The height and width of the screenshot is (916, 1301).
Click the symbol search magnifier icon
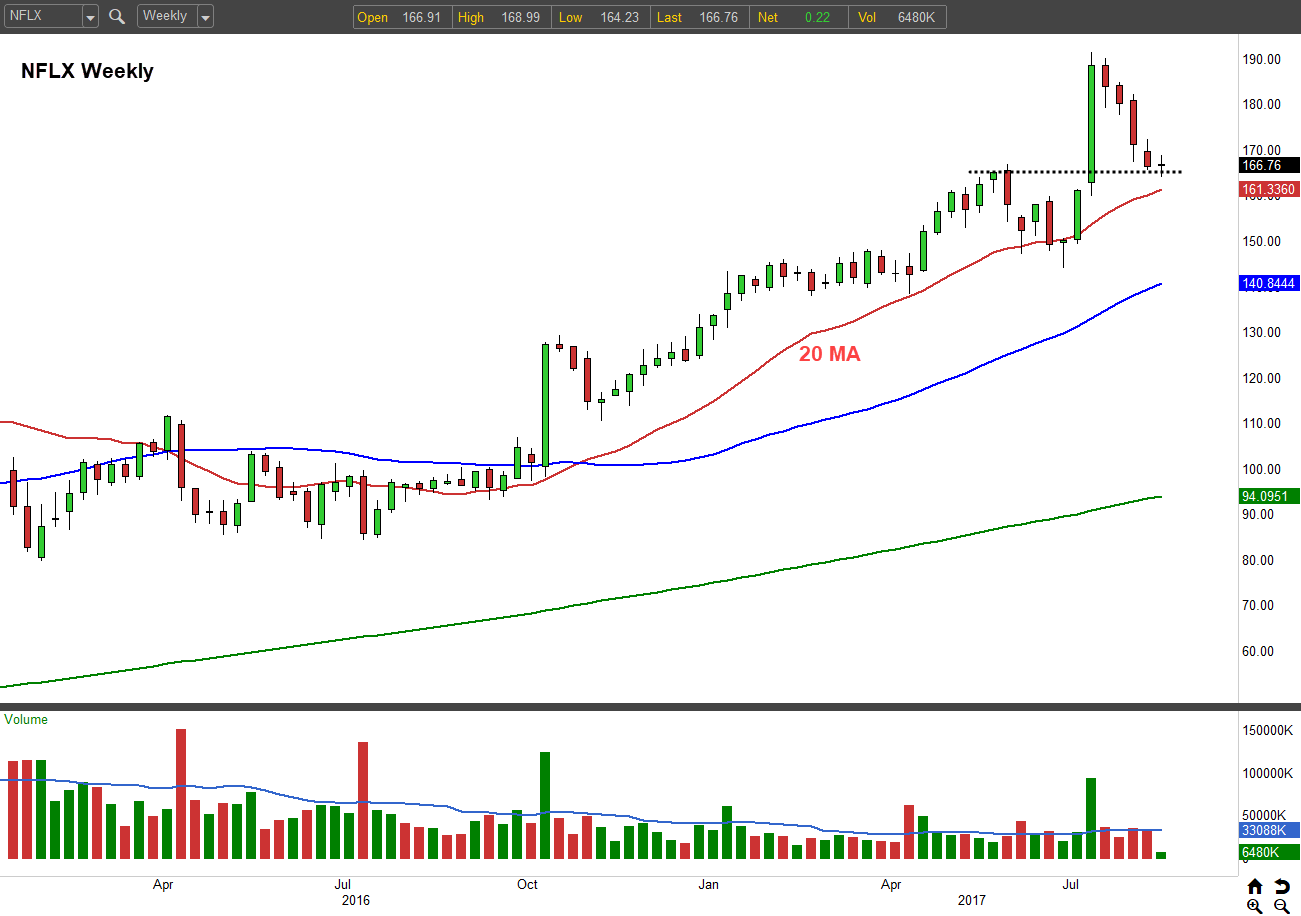pos(117,16)
